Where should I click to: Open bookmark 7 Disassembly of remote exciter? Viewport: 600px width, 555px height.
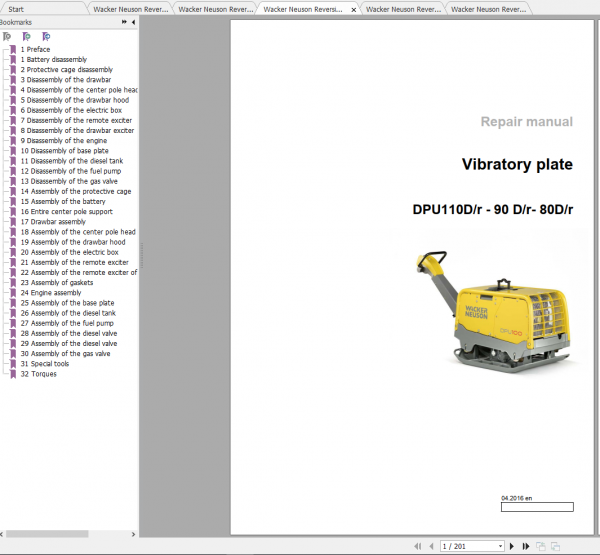76,120
